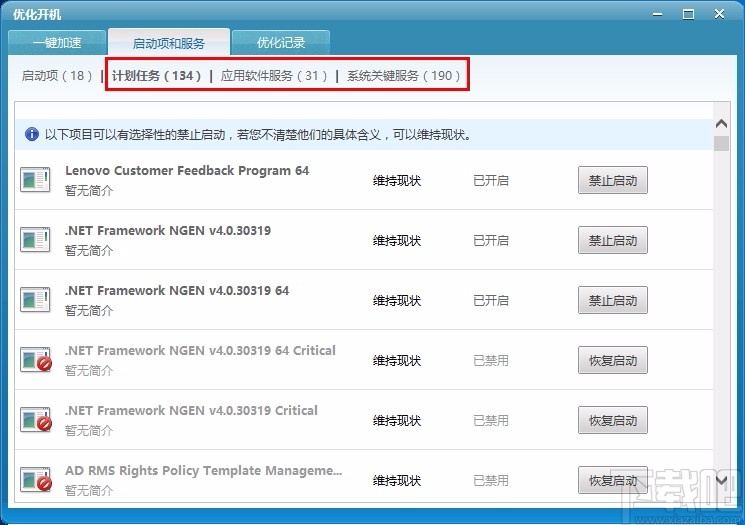Restore startup for AD RMS Rights Policy task
The width and height of the screenshot is (745, 525).
tap(612, 480)
